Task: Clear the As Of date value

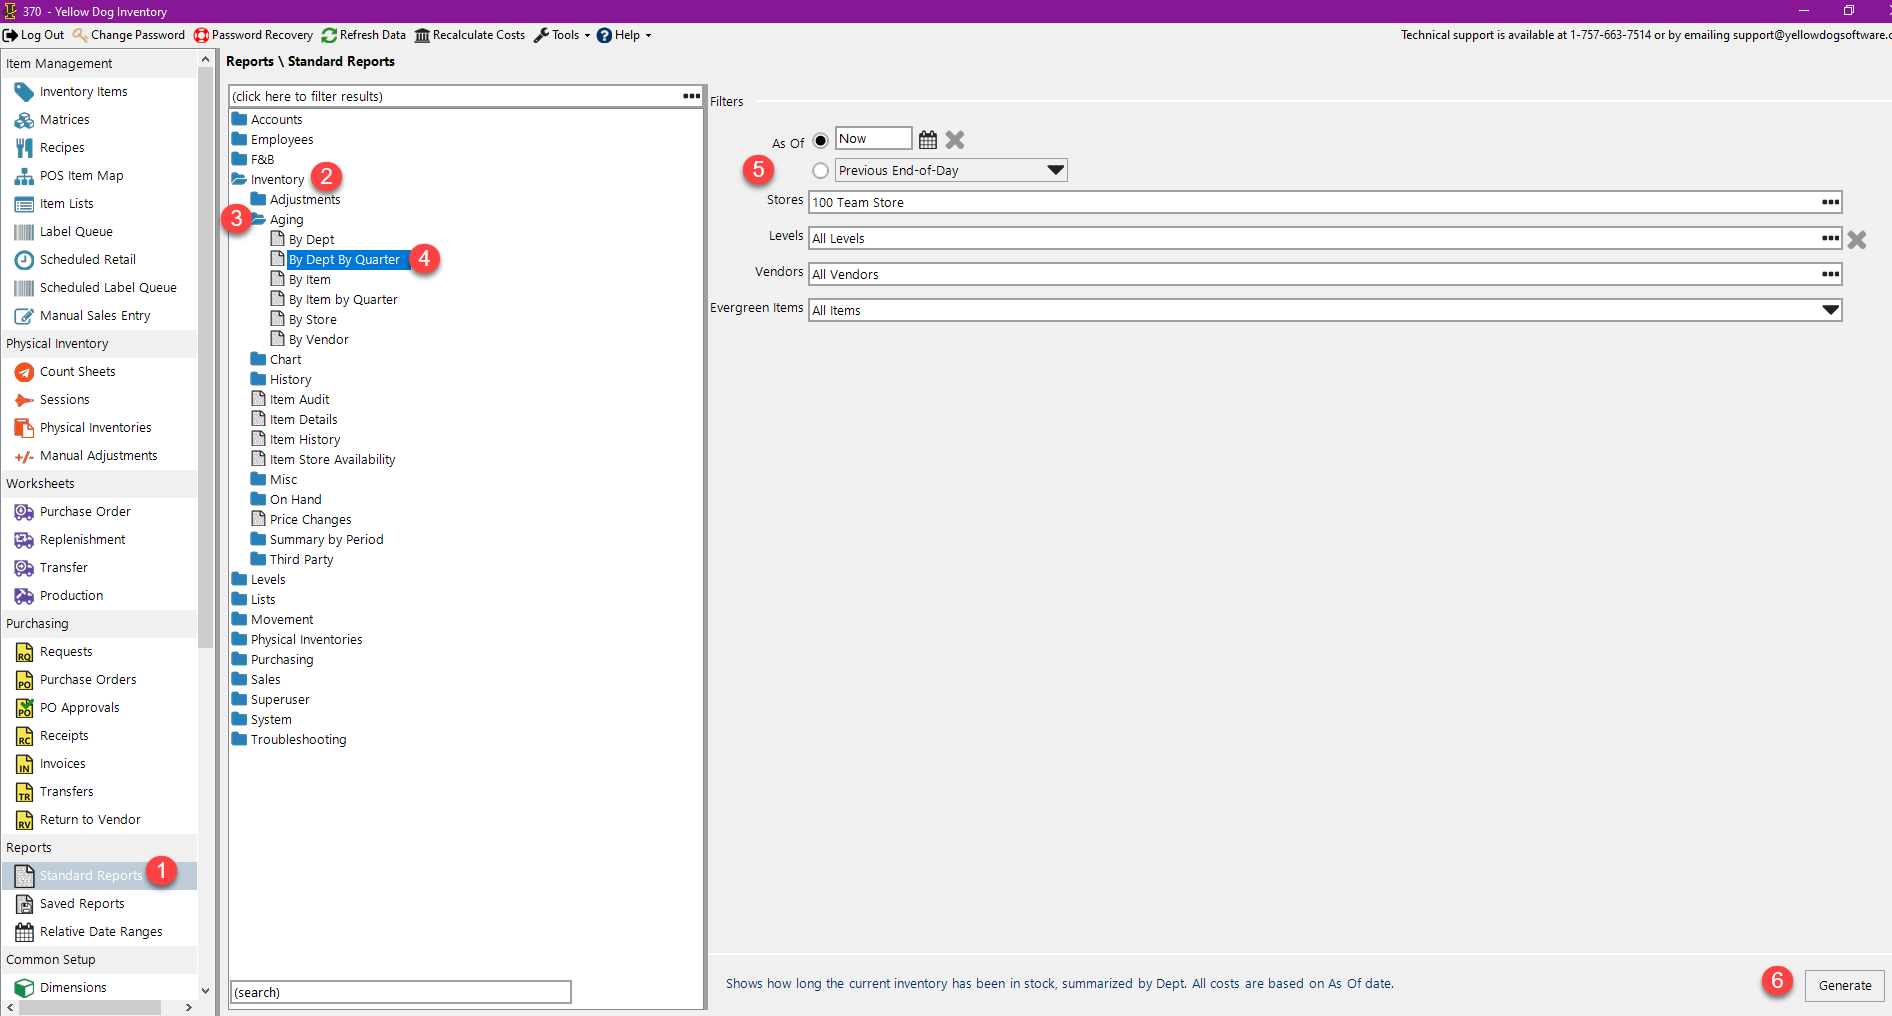Action: [955, 139]
